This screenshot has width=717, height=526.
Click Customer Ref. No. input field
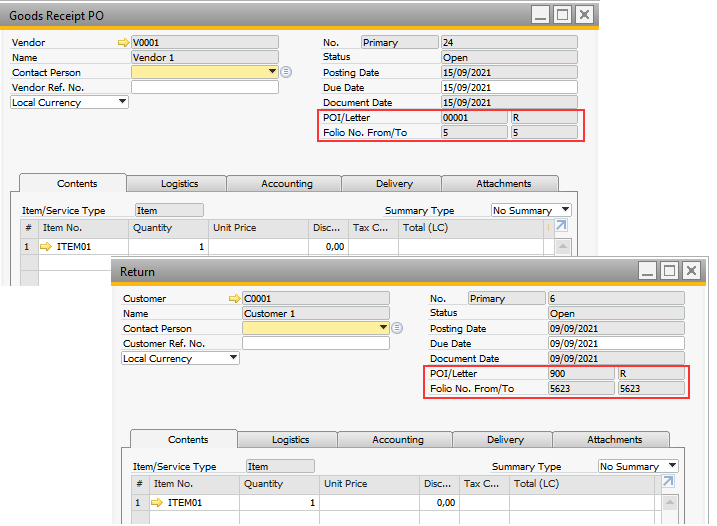pyautogui.click(x=315, y=343)
